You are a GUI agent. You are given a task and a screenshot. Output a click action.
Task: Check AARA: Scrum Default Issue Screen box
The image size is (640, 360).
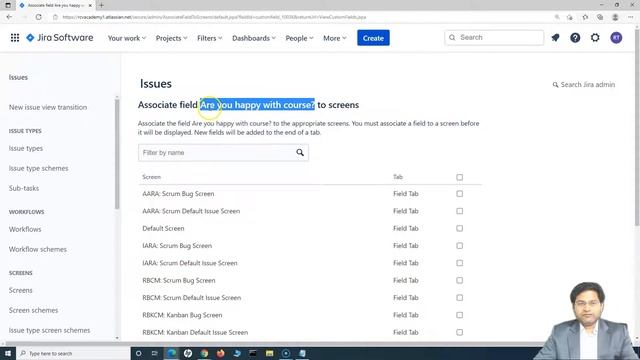click(x=460, y=211)
